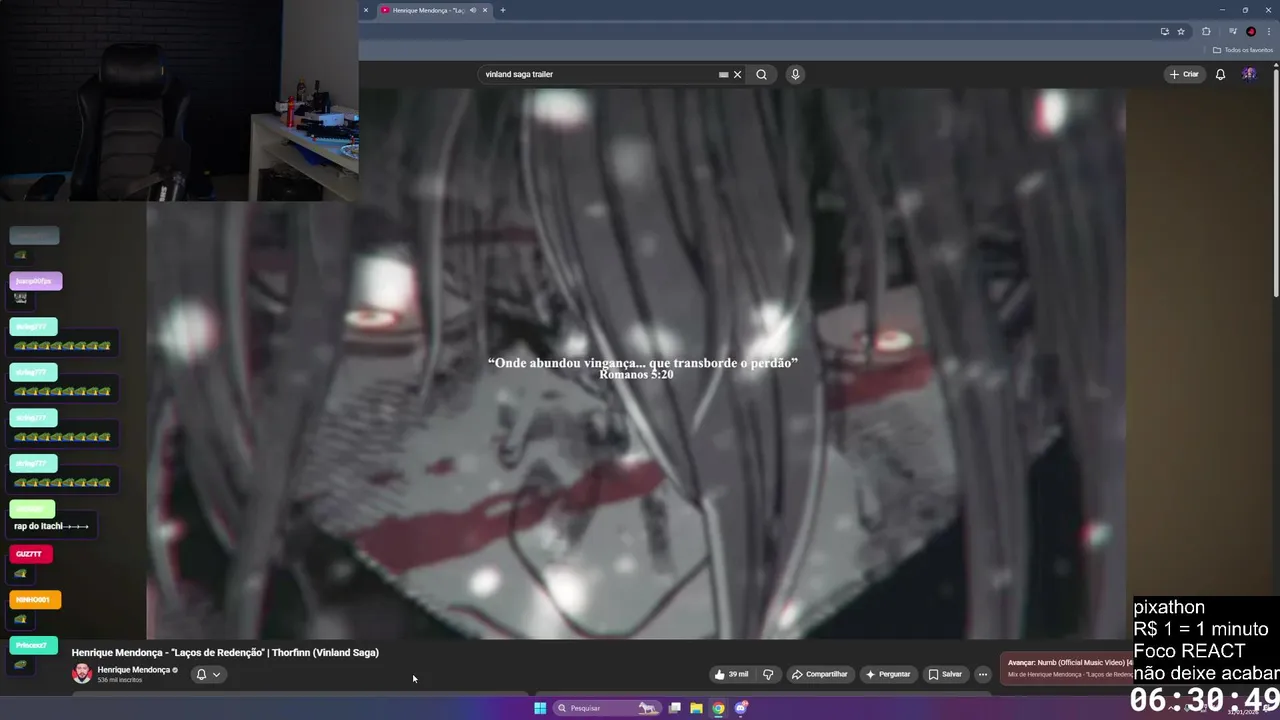Click the Compartilhar share button
Screen dimensions: 1280x720
click(x=820, y=674)
